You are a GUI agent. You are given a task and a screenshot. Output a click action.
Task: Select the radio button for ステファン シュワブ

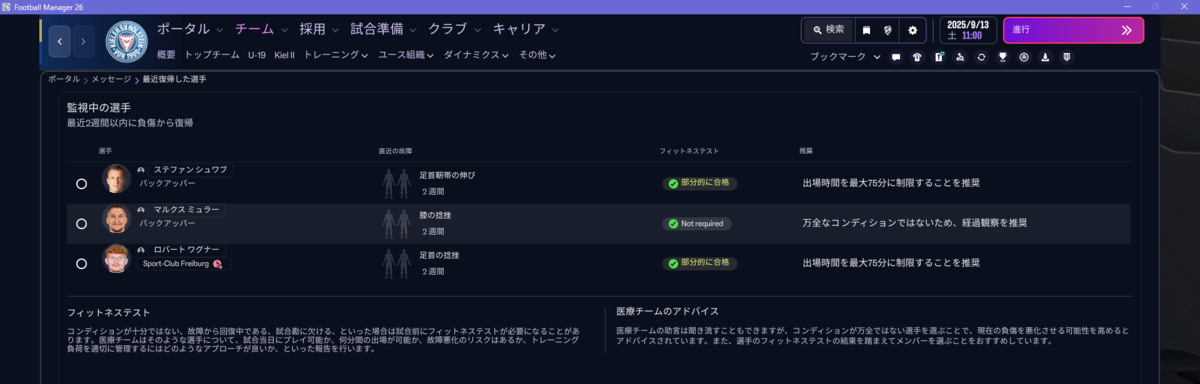tap(81, 184)
